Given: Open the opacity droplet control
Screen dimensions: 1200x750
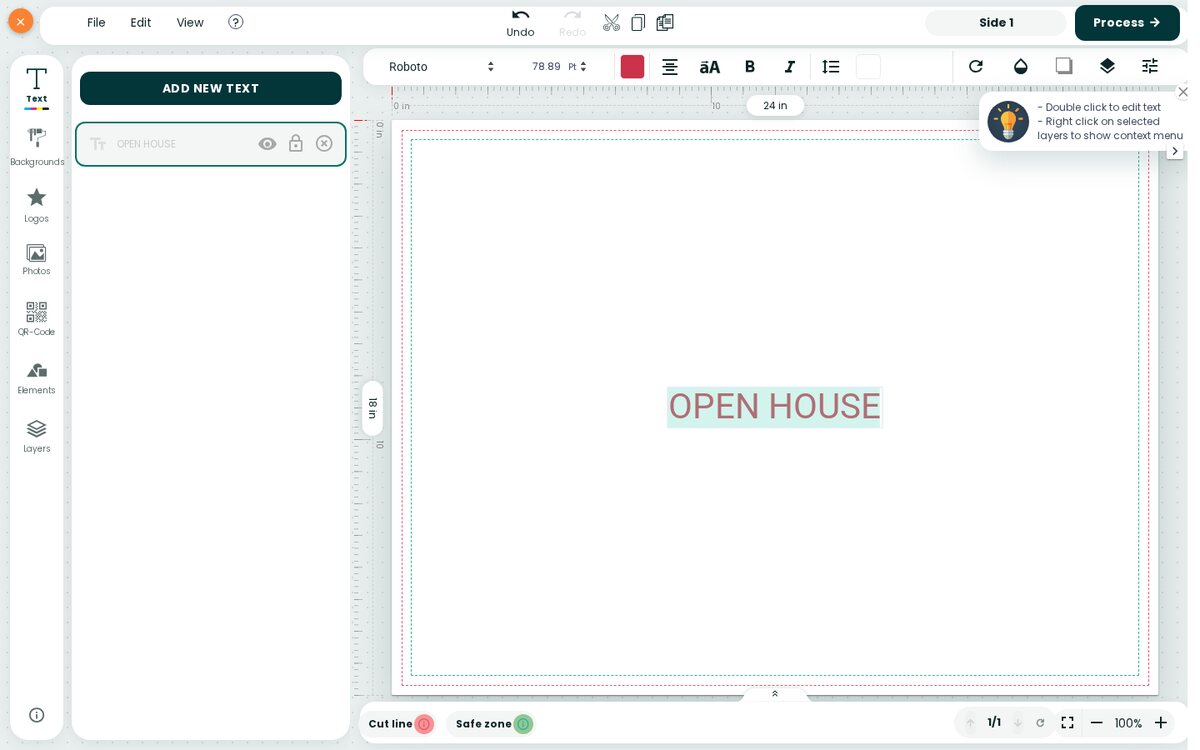Looking at the screenshot, I should tap(1020, 66).
